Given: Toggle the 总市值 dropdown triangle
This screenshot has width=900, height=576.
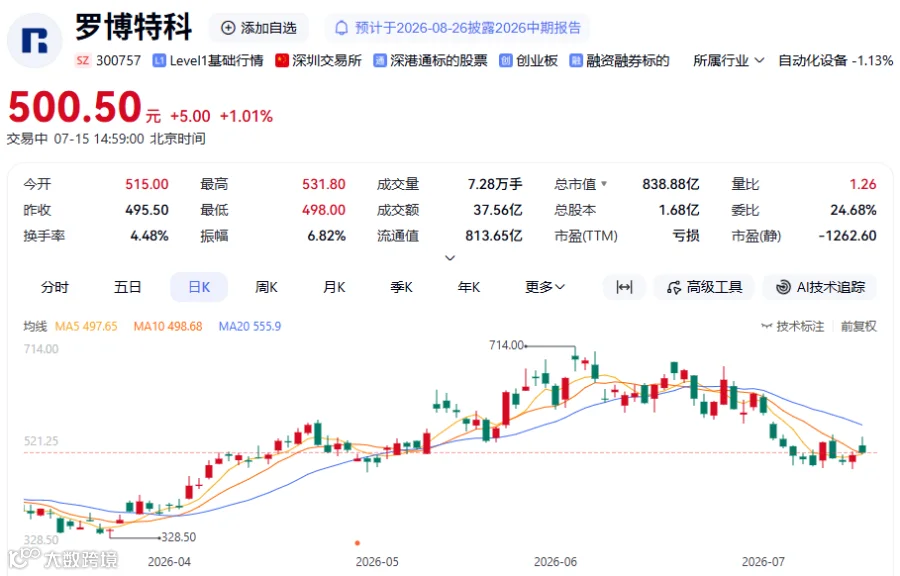Looking at the screenshot, I should 604,184.
